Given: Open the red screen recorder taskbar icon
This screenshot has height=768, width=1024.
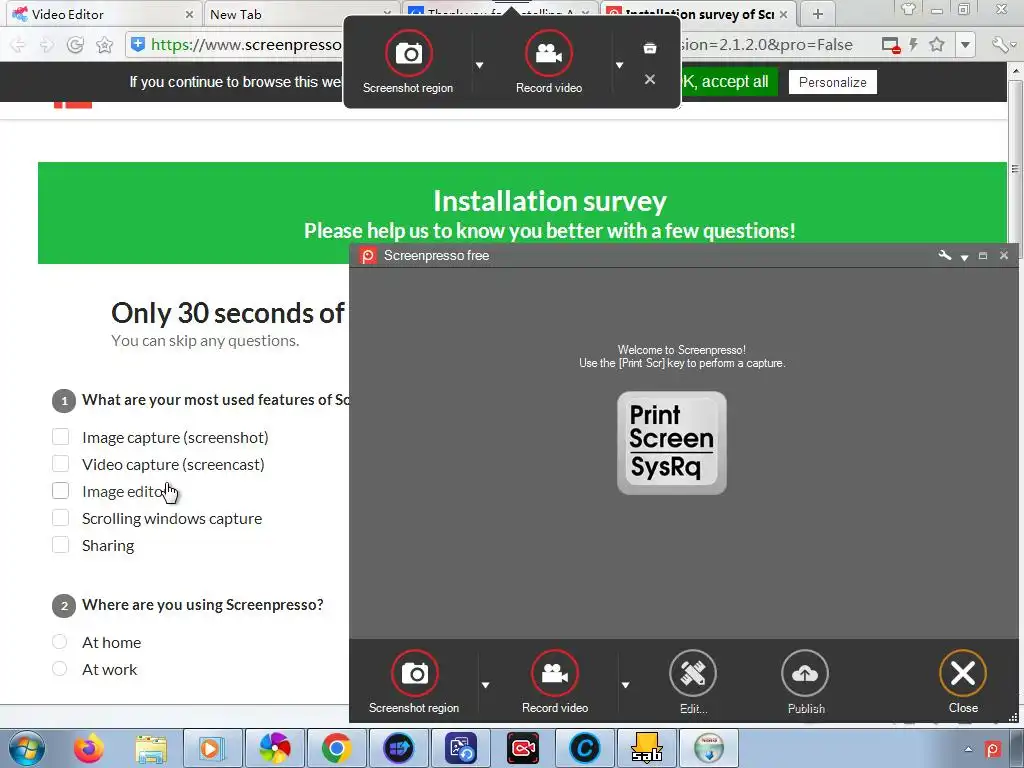Looking at the screenshot, I should click(523, 748).
